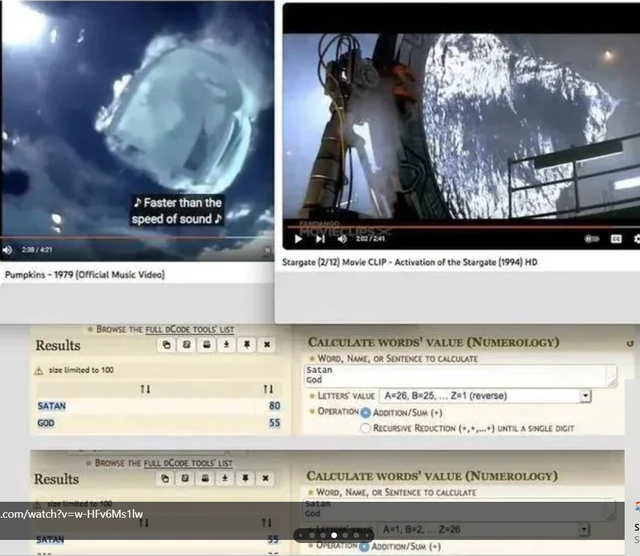640x556 pixels.
Task: Copy results in lower Results panel
Action: 165,478
